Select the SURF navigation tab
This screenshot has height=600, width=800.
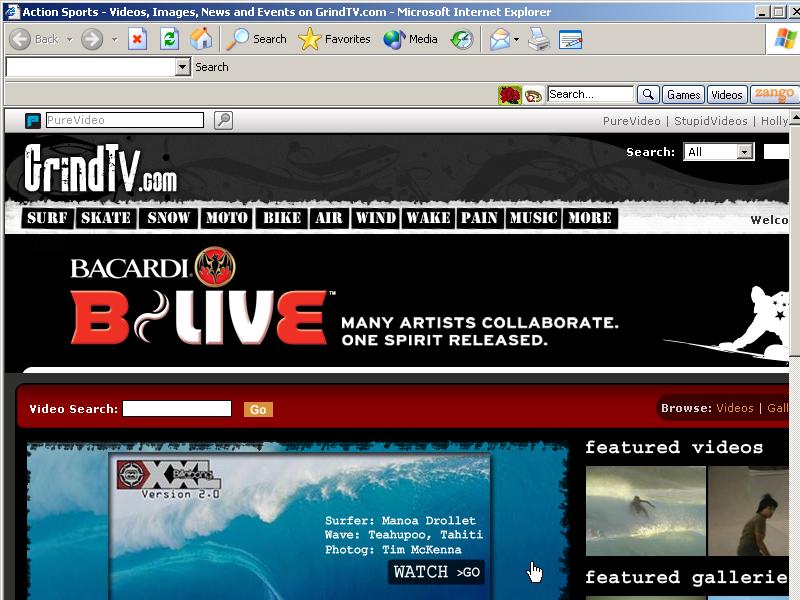click(47, 218)
